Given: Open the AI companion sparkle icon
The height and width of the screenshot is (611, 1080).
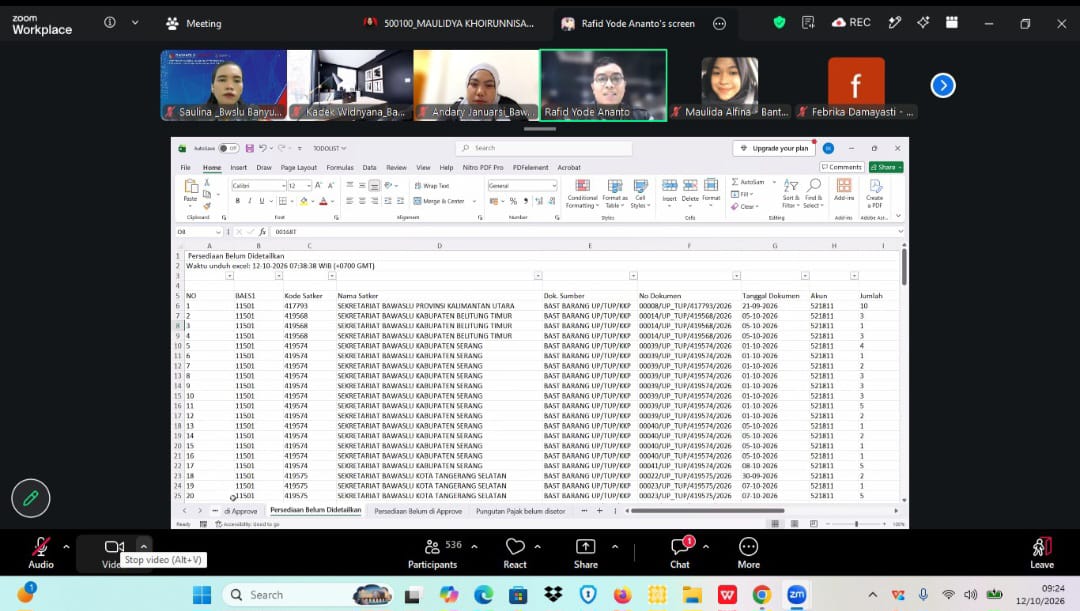Looking at the screenshot, I should click(x=923, y=23).
